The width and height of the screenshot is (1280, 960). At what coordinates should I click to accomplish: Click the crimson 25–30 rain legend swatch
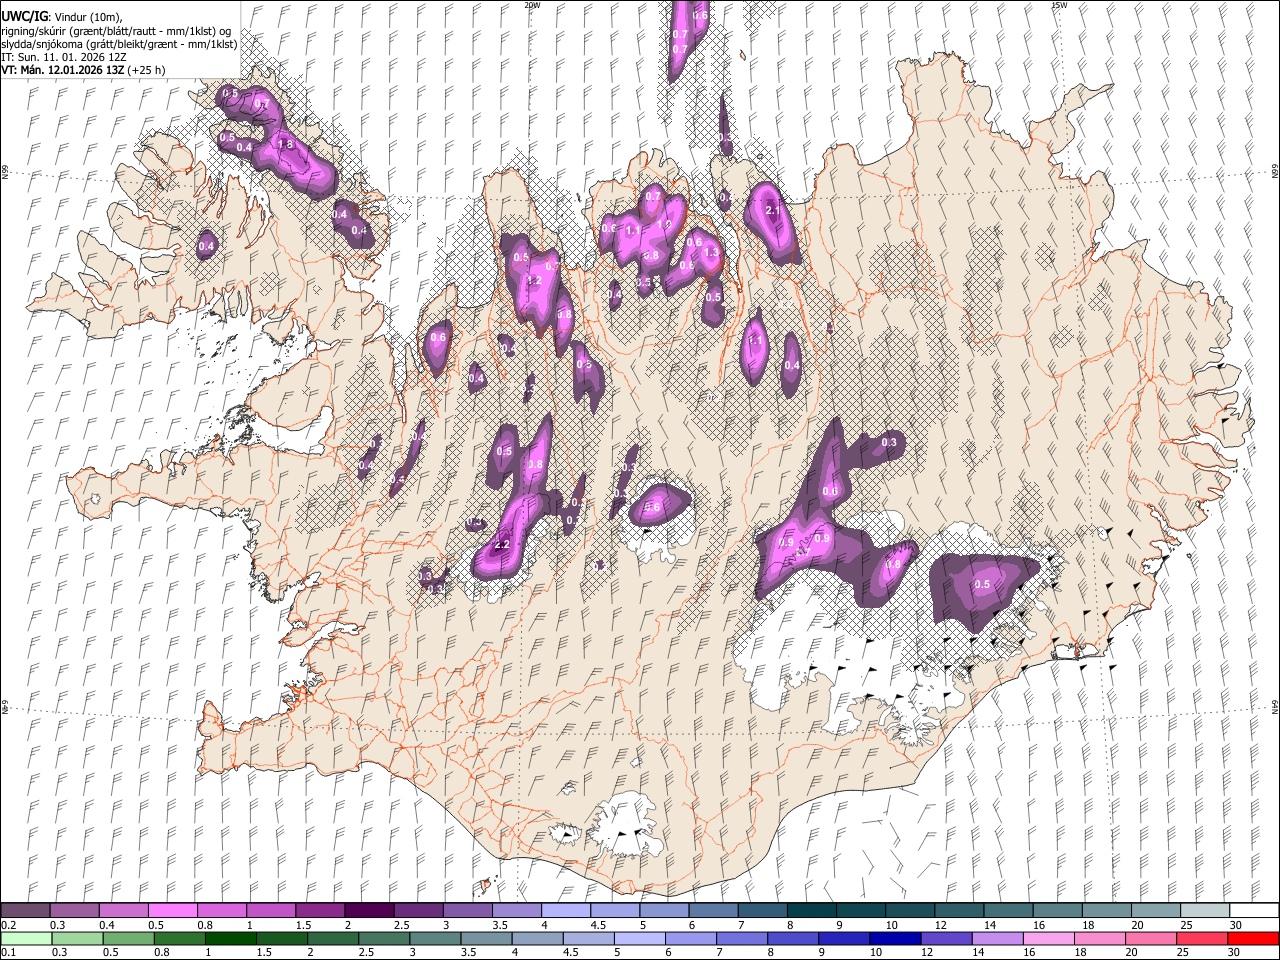click(1201, 938)
